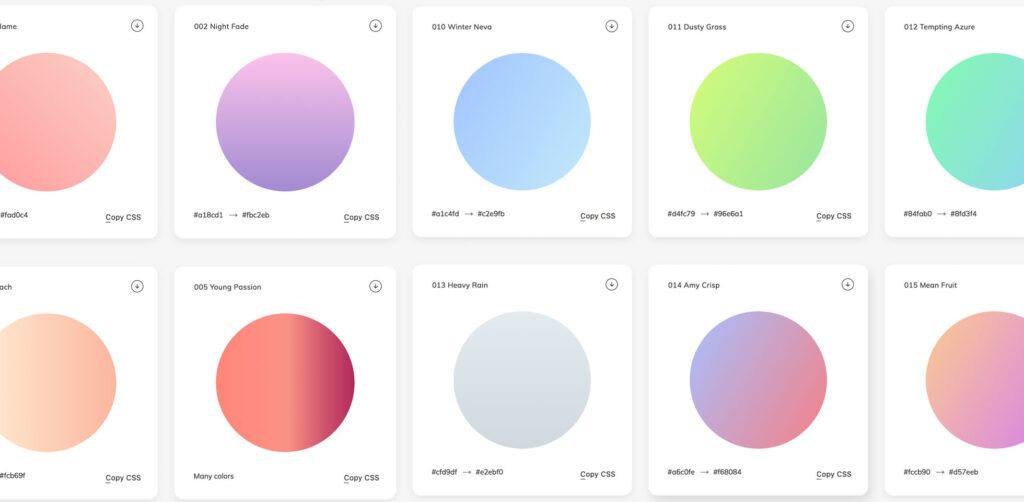Click the #8fd3f4 hex color code
1024x502 pixels.
pos(964,213)
